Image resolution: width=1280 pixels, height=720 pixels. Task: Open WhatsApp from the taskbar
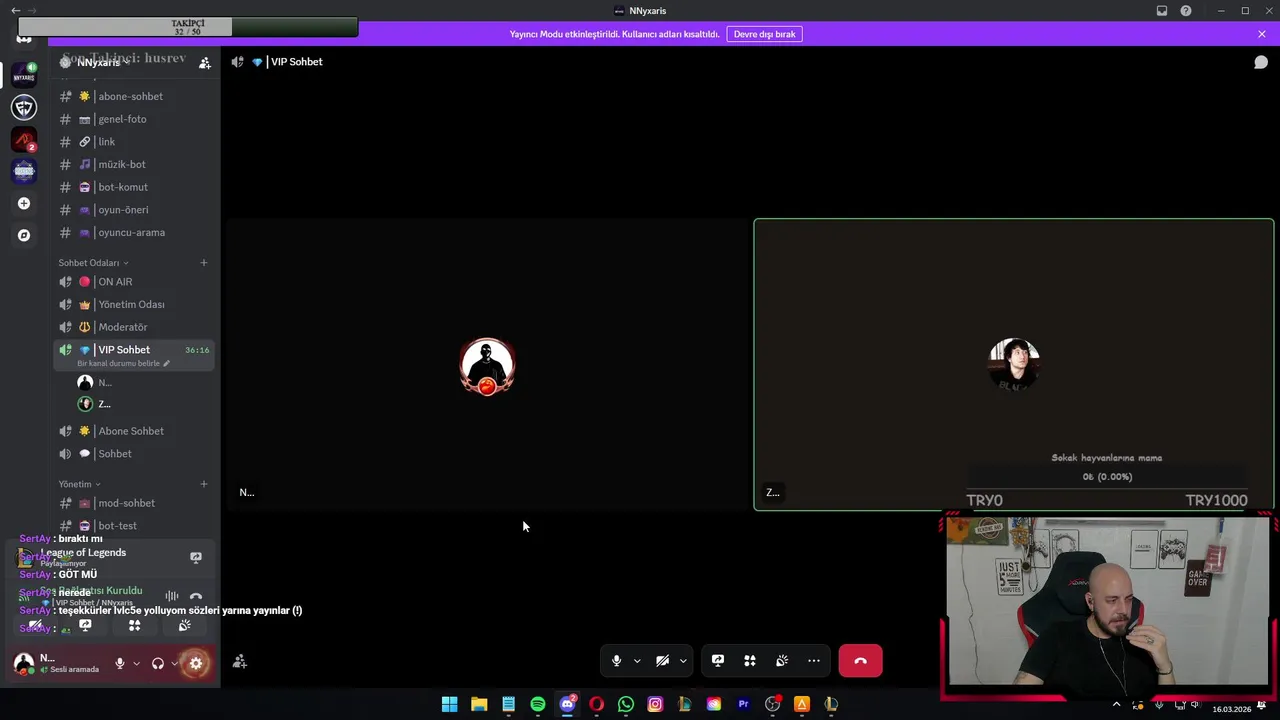click(626, 704)
